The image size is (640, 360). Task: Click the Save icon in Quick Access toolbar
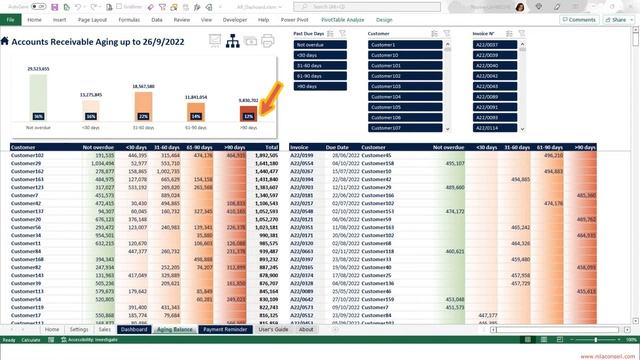(55, 7)
